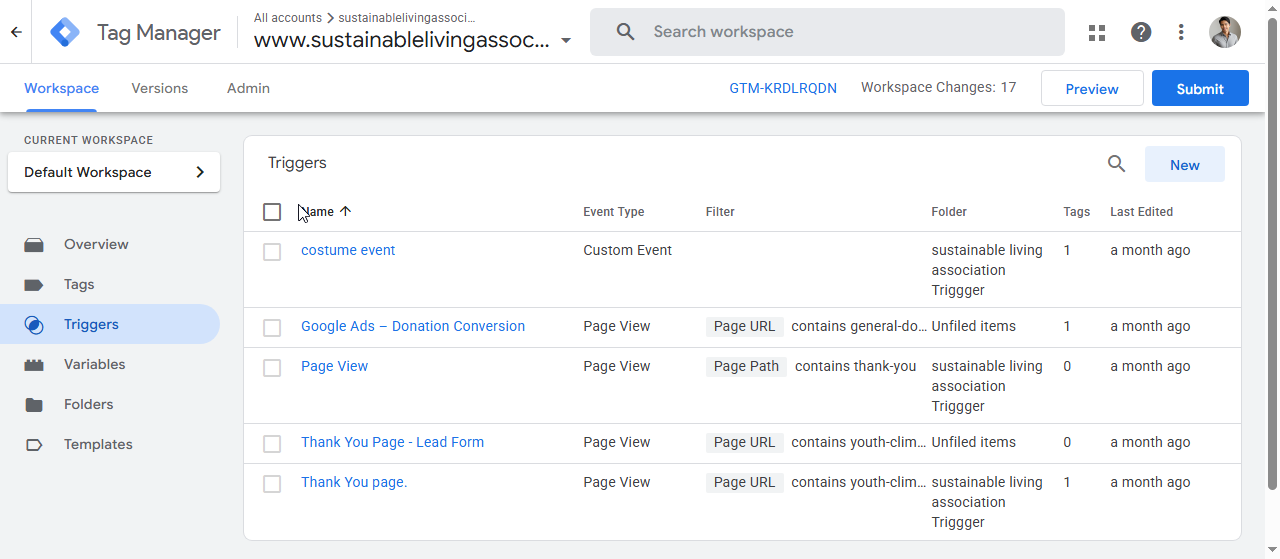The image size is (1280, 559).
Task: Open the help question mark icon
Action: point(1141,32)
